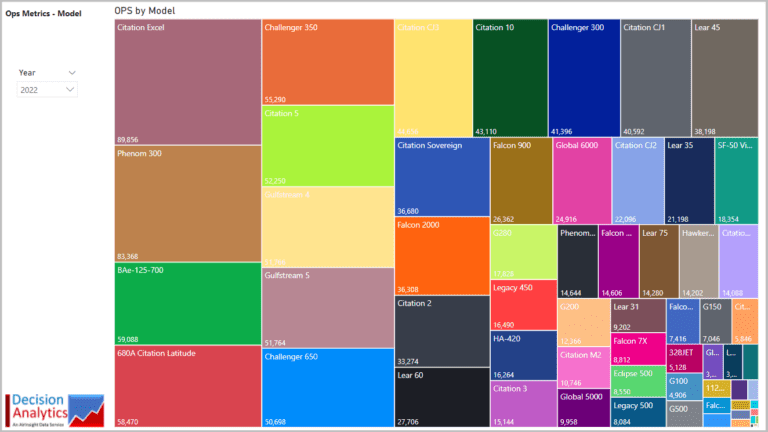Click the Challenger 650 blue tile
Viewport: 768px width, 432px height.
tap(328, 387)
